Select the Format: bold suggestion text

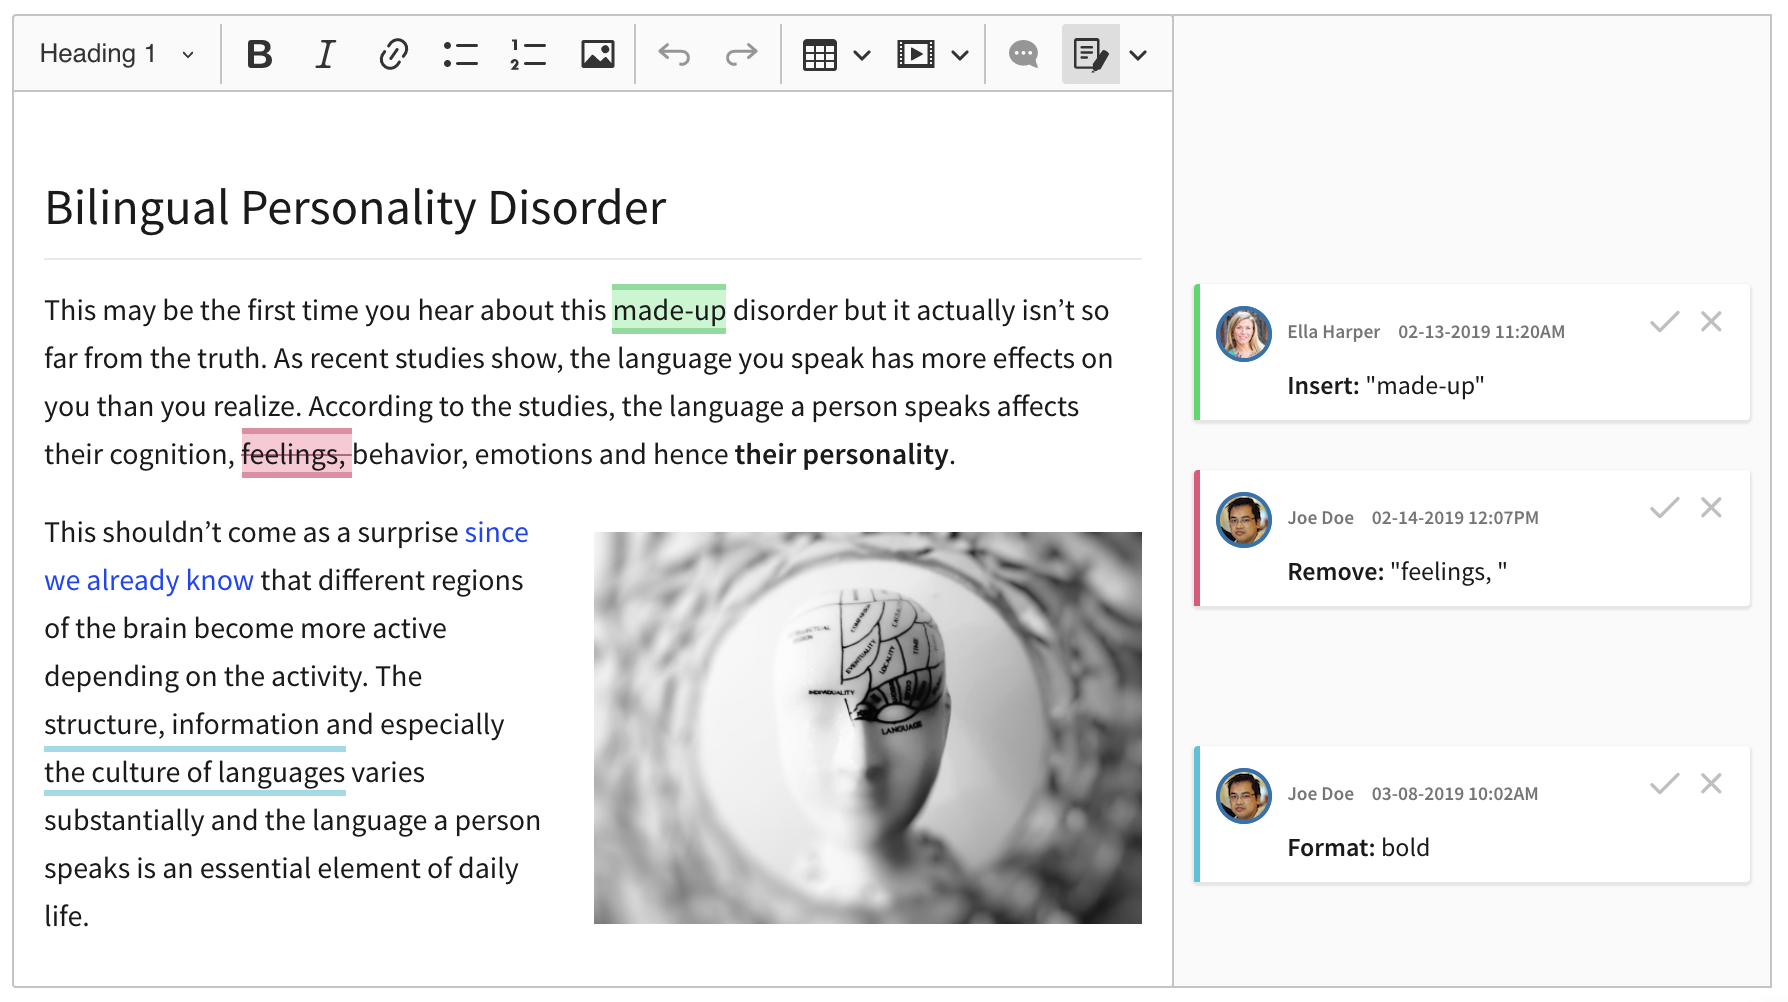tap(1358, 848)
